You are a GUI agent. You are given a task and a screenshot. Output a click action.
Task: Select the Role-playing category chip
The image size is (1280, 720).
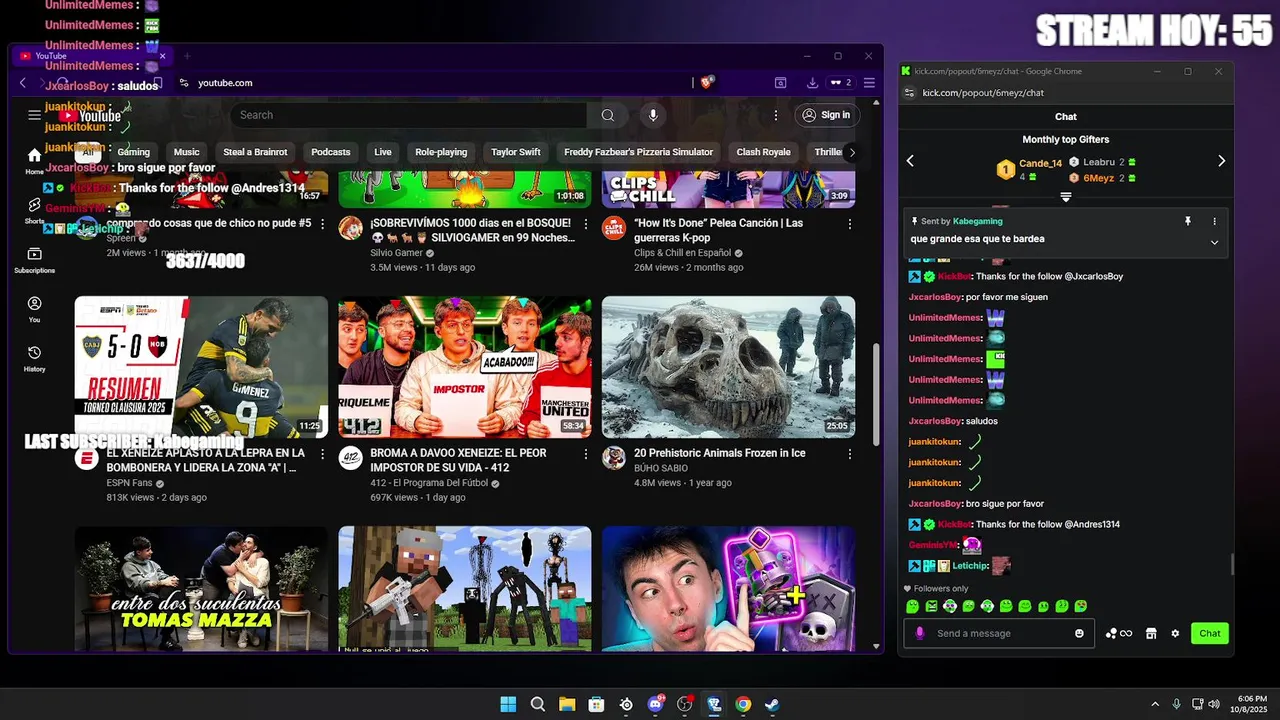(x=441, y=152)
